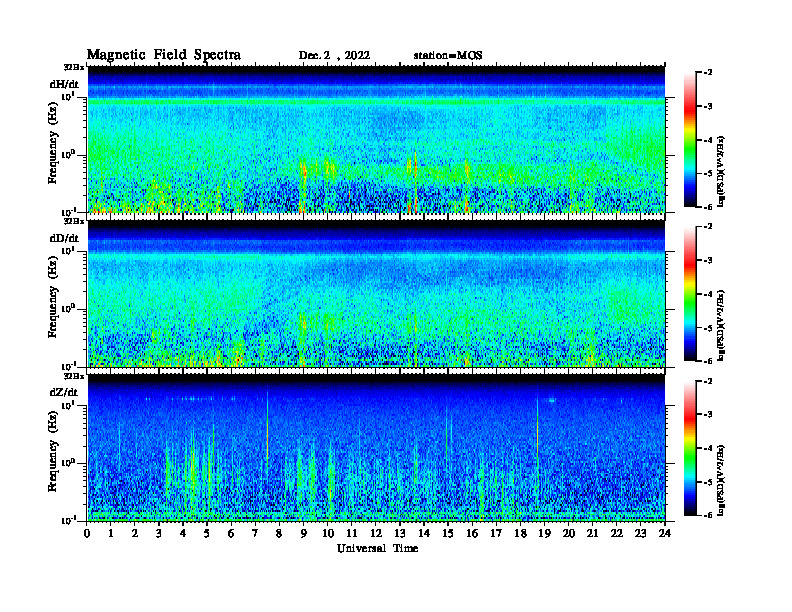Click the 10^0 frequency tick of dZ/dt panel
Screen dimensions: 792x612
69,463
